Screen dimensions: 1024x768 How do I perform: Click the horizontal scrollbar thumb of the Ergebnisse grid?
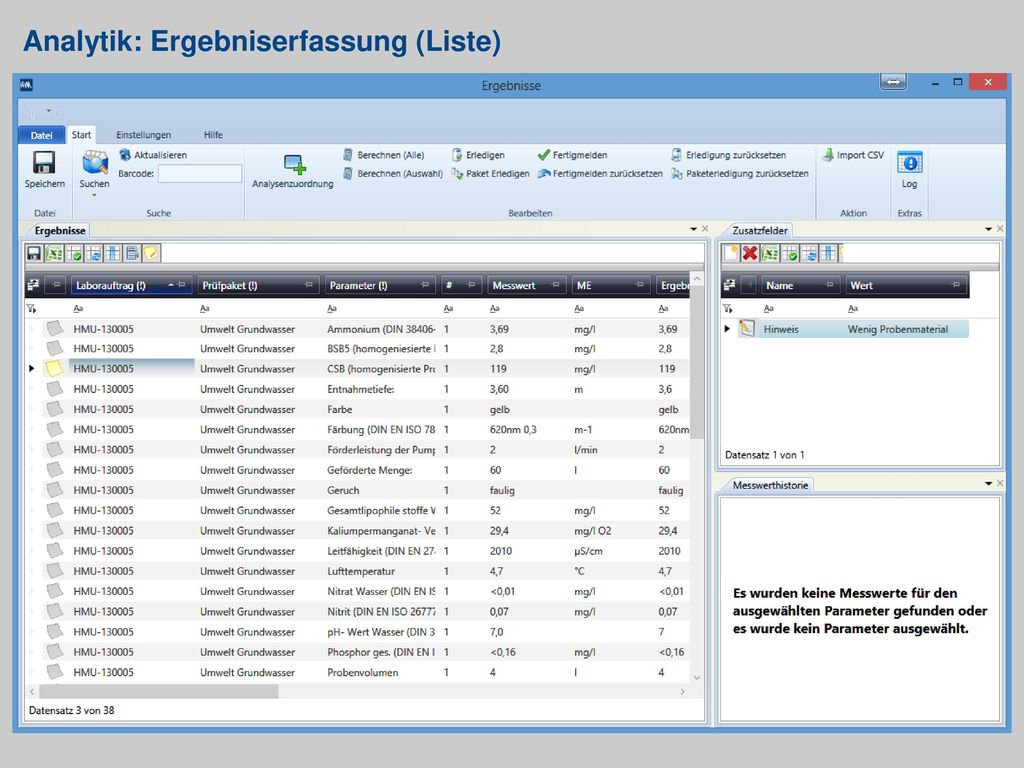[x=159, y=691]
